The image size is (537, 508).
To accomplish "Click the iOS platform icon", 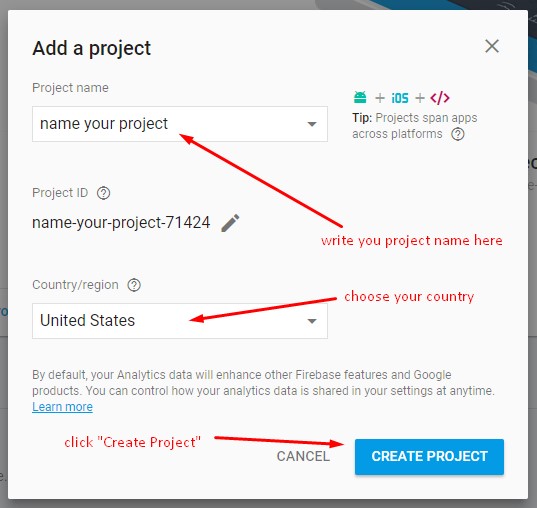I will tap(400, 98).
